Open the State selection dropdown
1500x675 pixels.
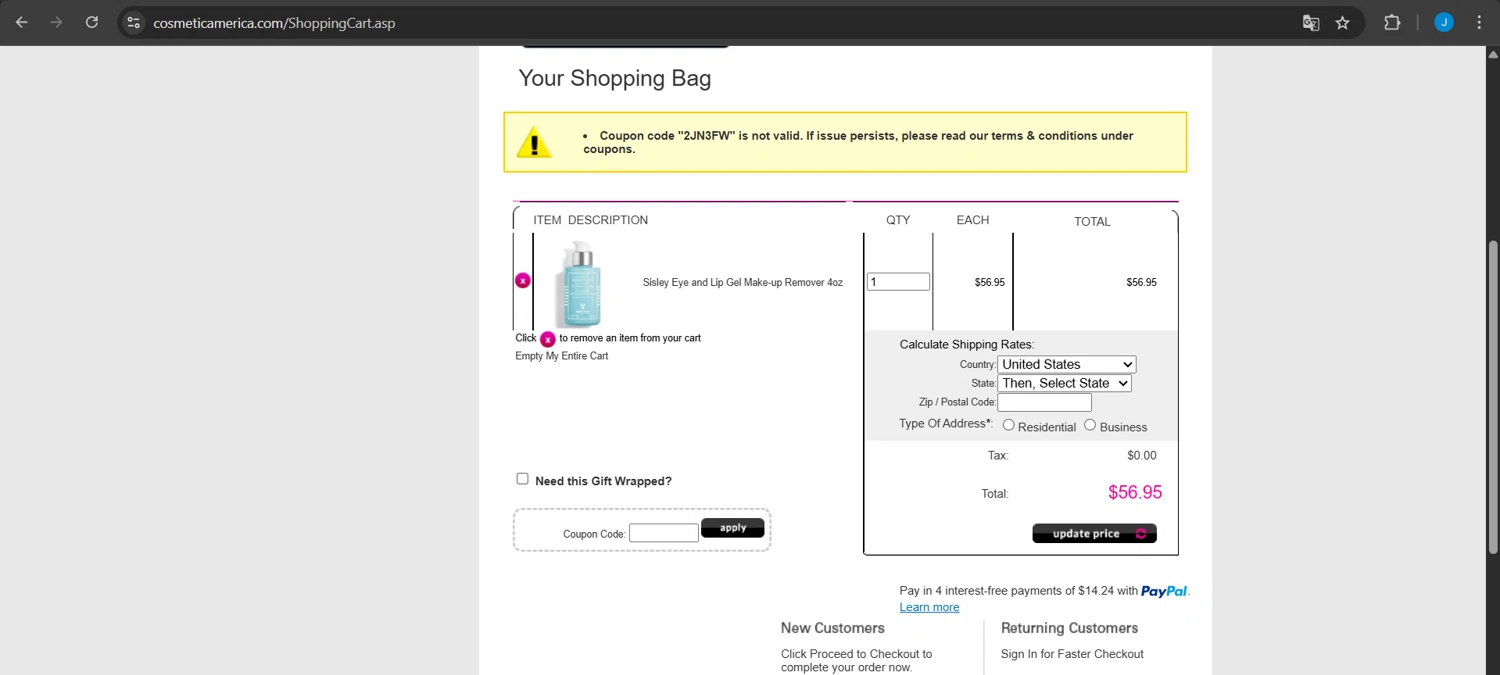coord(1065,383)
